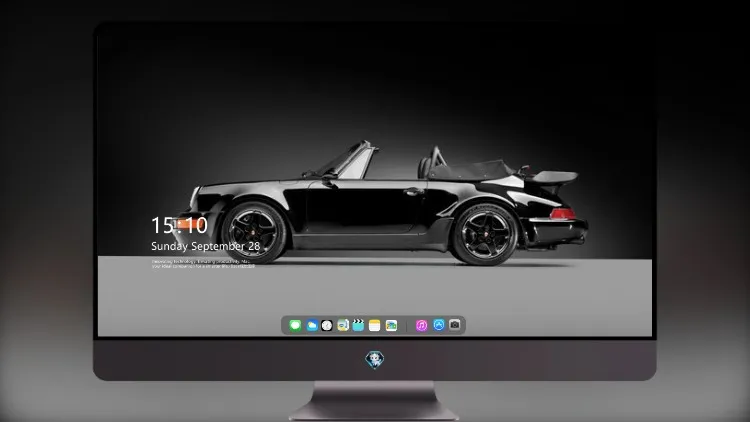Click the 15:10 clock display
The width and height of the screenshot is (750, 422).
point(179,225)
